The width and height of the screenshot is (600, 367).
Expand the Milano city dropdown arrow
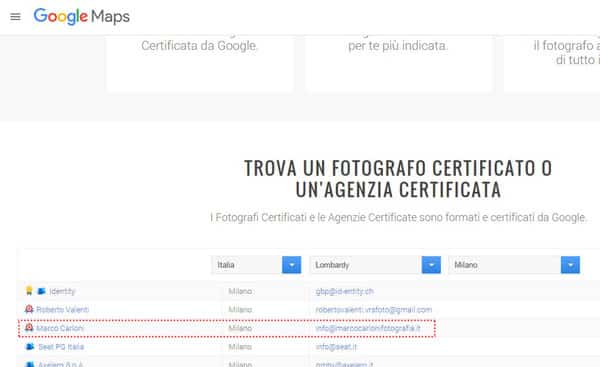point(571,265)
